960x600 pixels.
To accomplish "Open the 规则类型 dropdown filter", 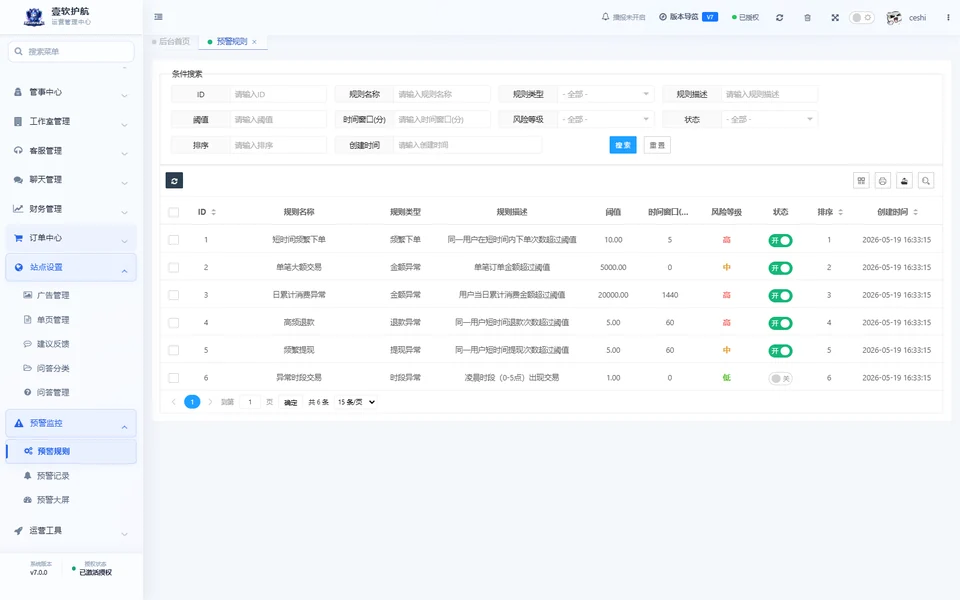I will (606, 94).
